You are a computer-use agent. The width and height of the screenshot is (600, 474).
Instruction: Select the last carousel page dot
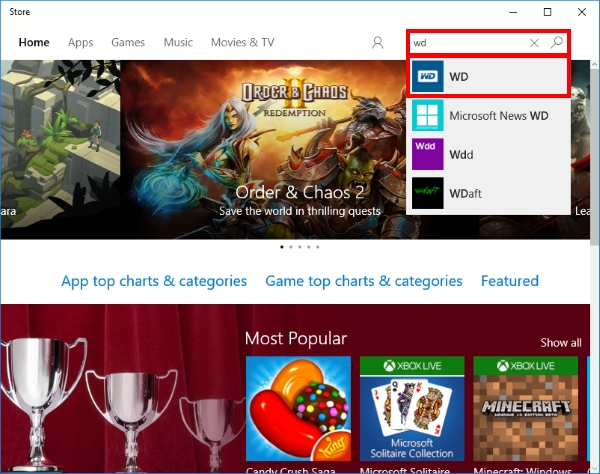click(x=318, y=247)
